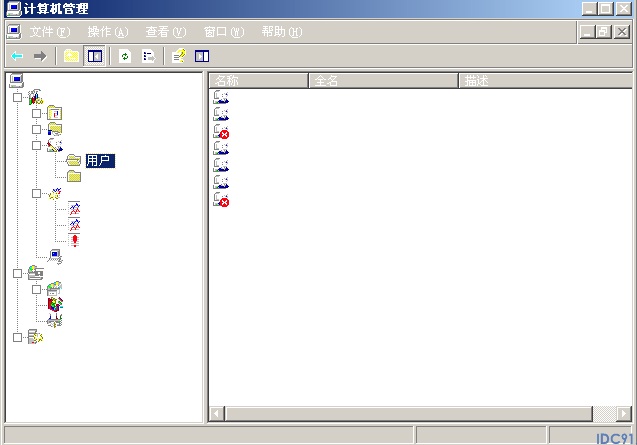Select the Removable Storage node icon
Image resolution: width=637 pixels, height=445 pixels.
[54, 289]
